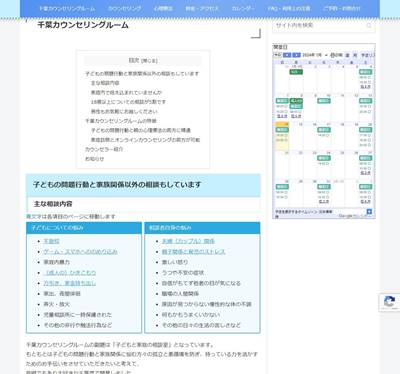Open 料金・アクセス nav menu item
Screen dimensions: 400x374
click(x=202, y=9)
